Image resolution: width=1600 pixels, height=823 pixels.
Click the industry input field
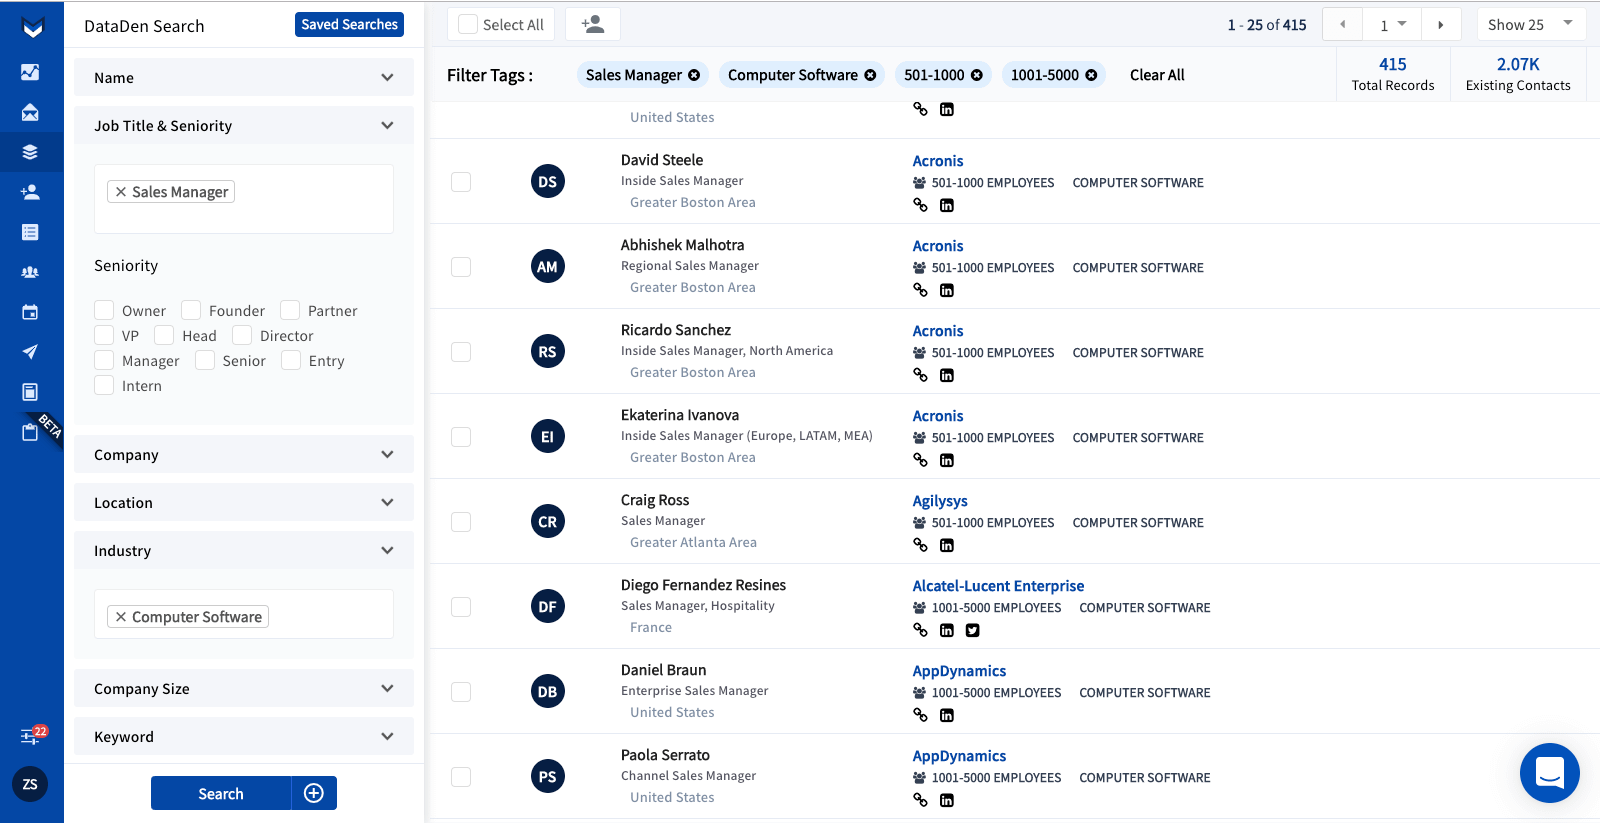pos(244,614)
